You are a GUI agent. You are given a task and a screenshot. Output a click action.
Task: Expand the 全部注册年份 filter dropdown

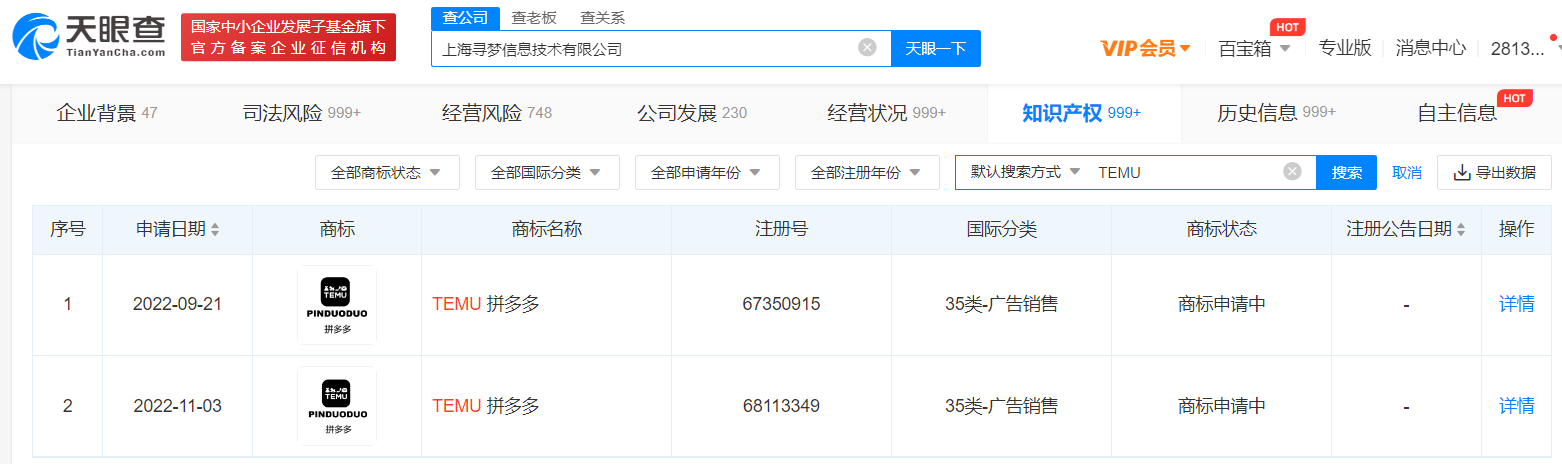(867, 172)
